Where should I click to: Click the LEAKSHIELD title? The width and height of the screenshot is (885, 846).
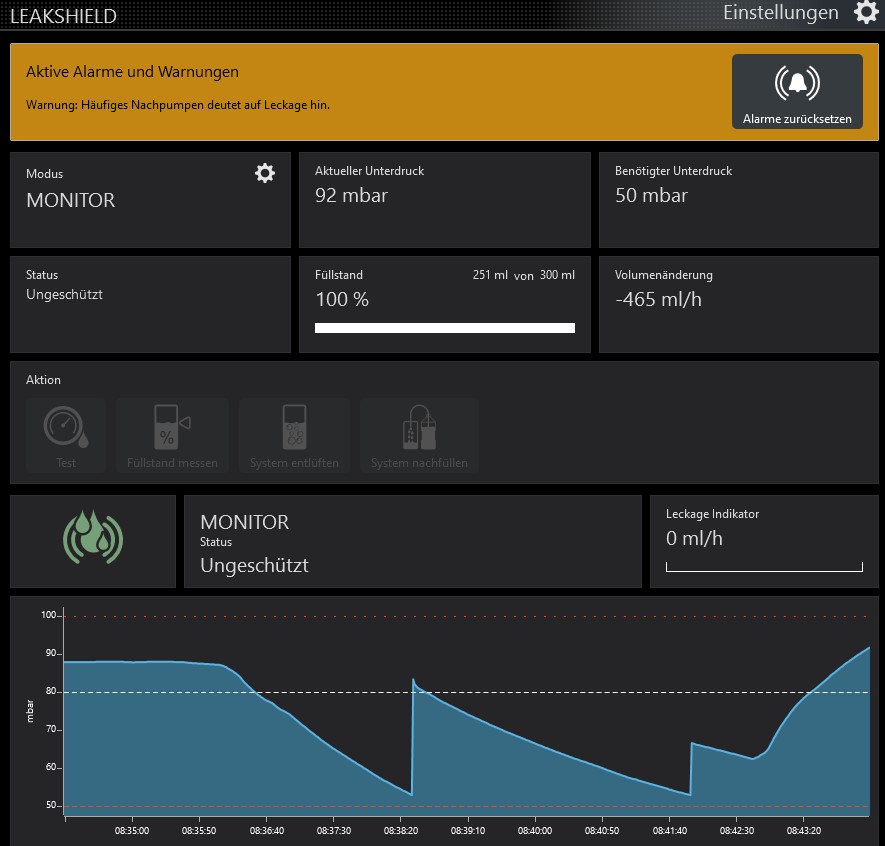point(63,16)
